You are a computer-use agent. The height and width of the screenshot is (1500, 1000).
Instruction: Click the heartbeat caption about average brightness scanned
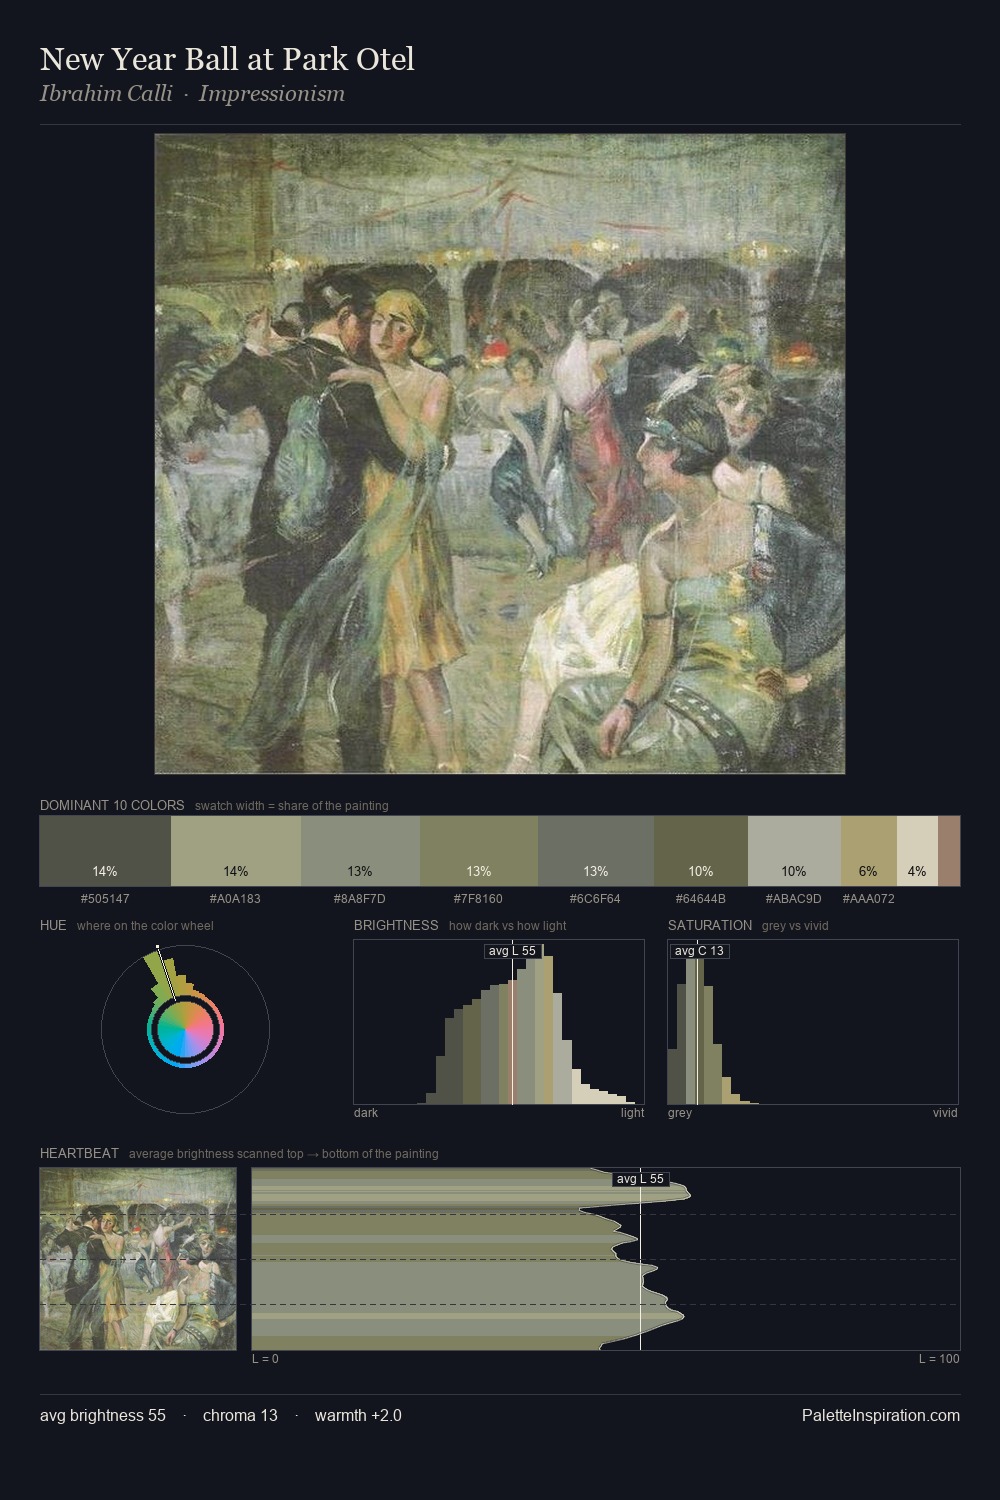point(283,1154)
